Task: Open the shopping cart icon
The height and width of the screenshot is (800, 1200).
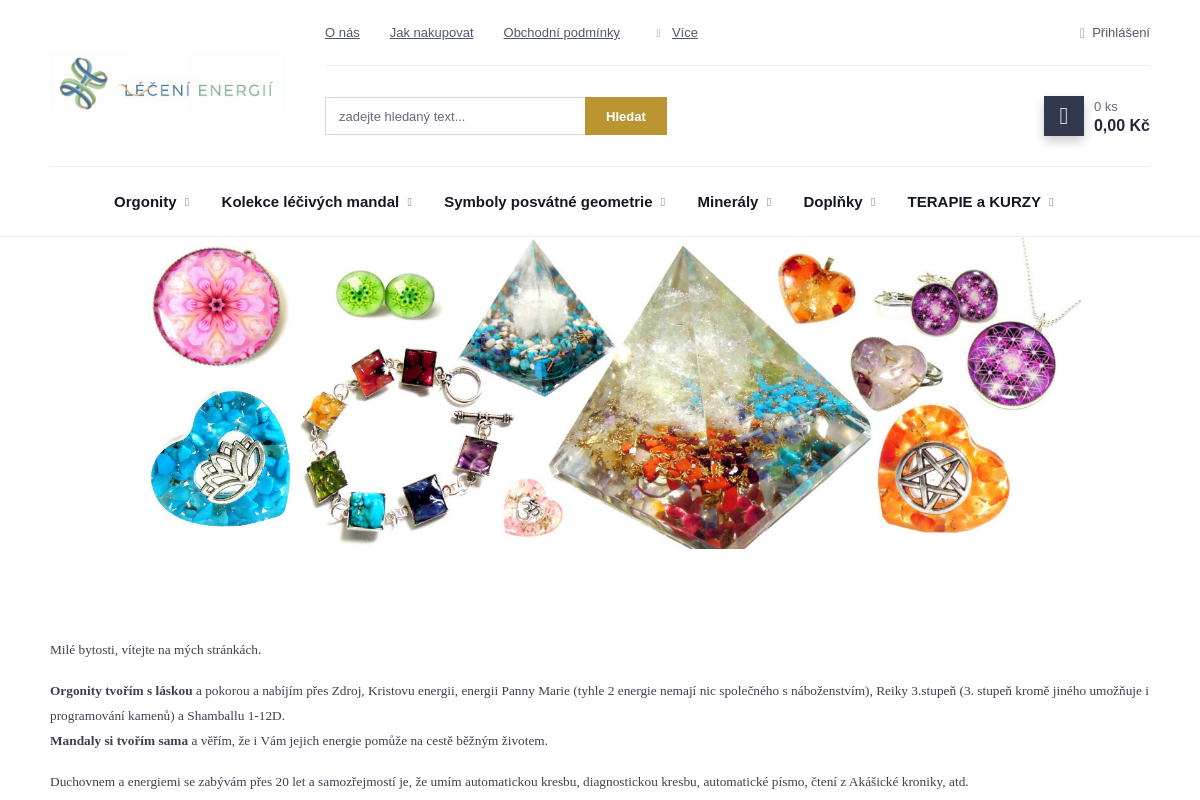Action: pos(1063,116)
